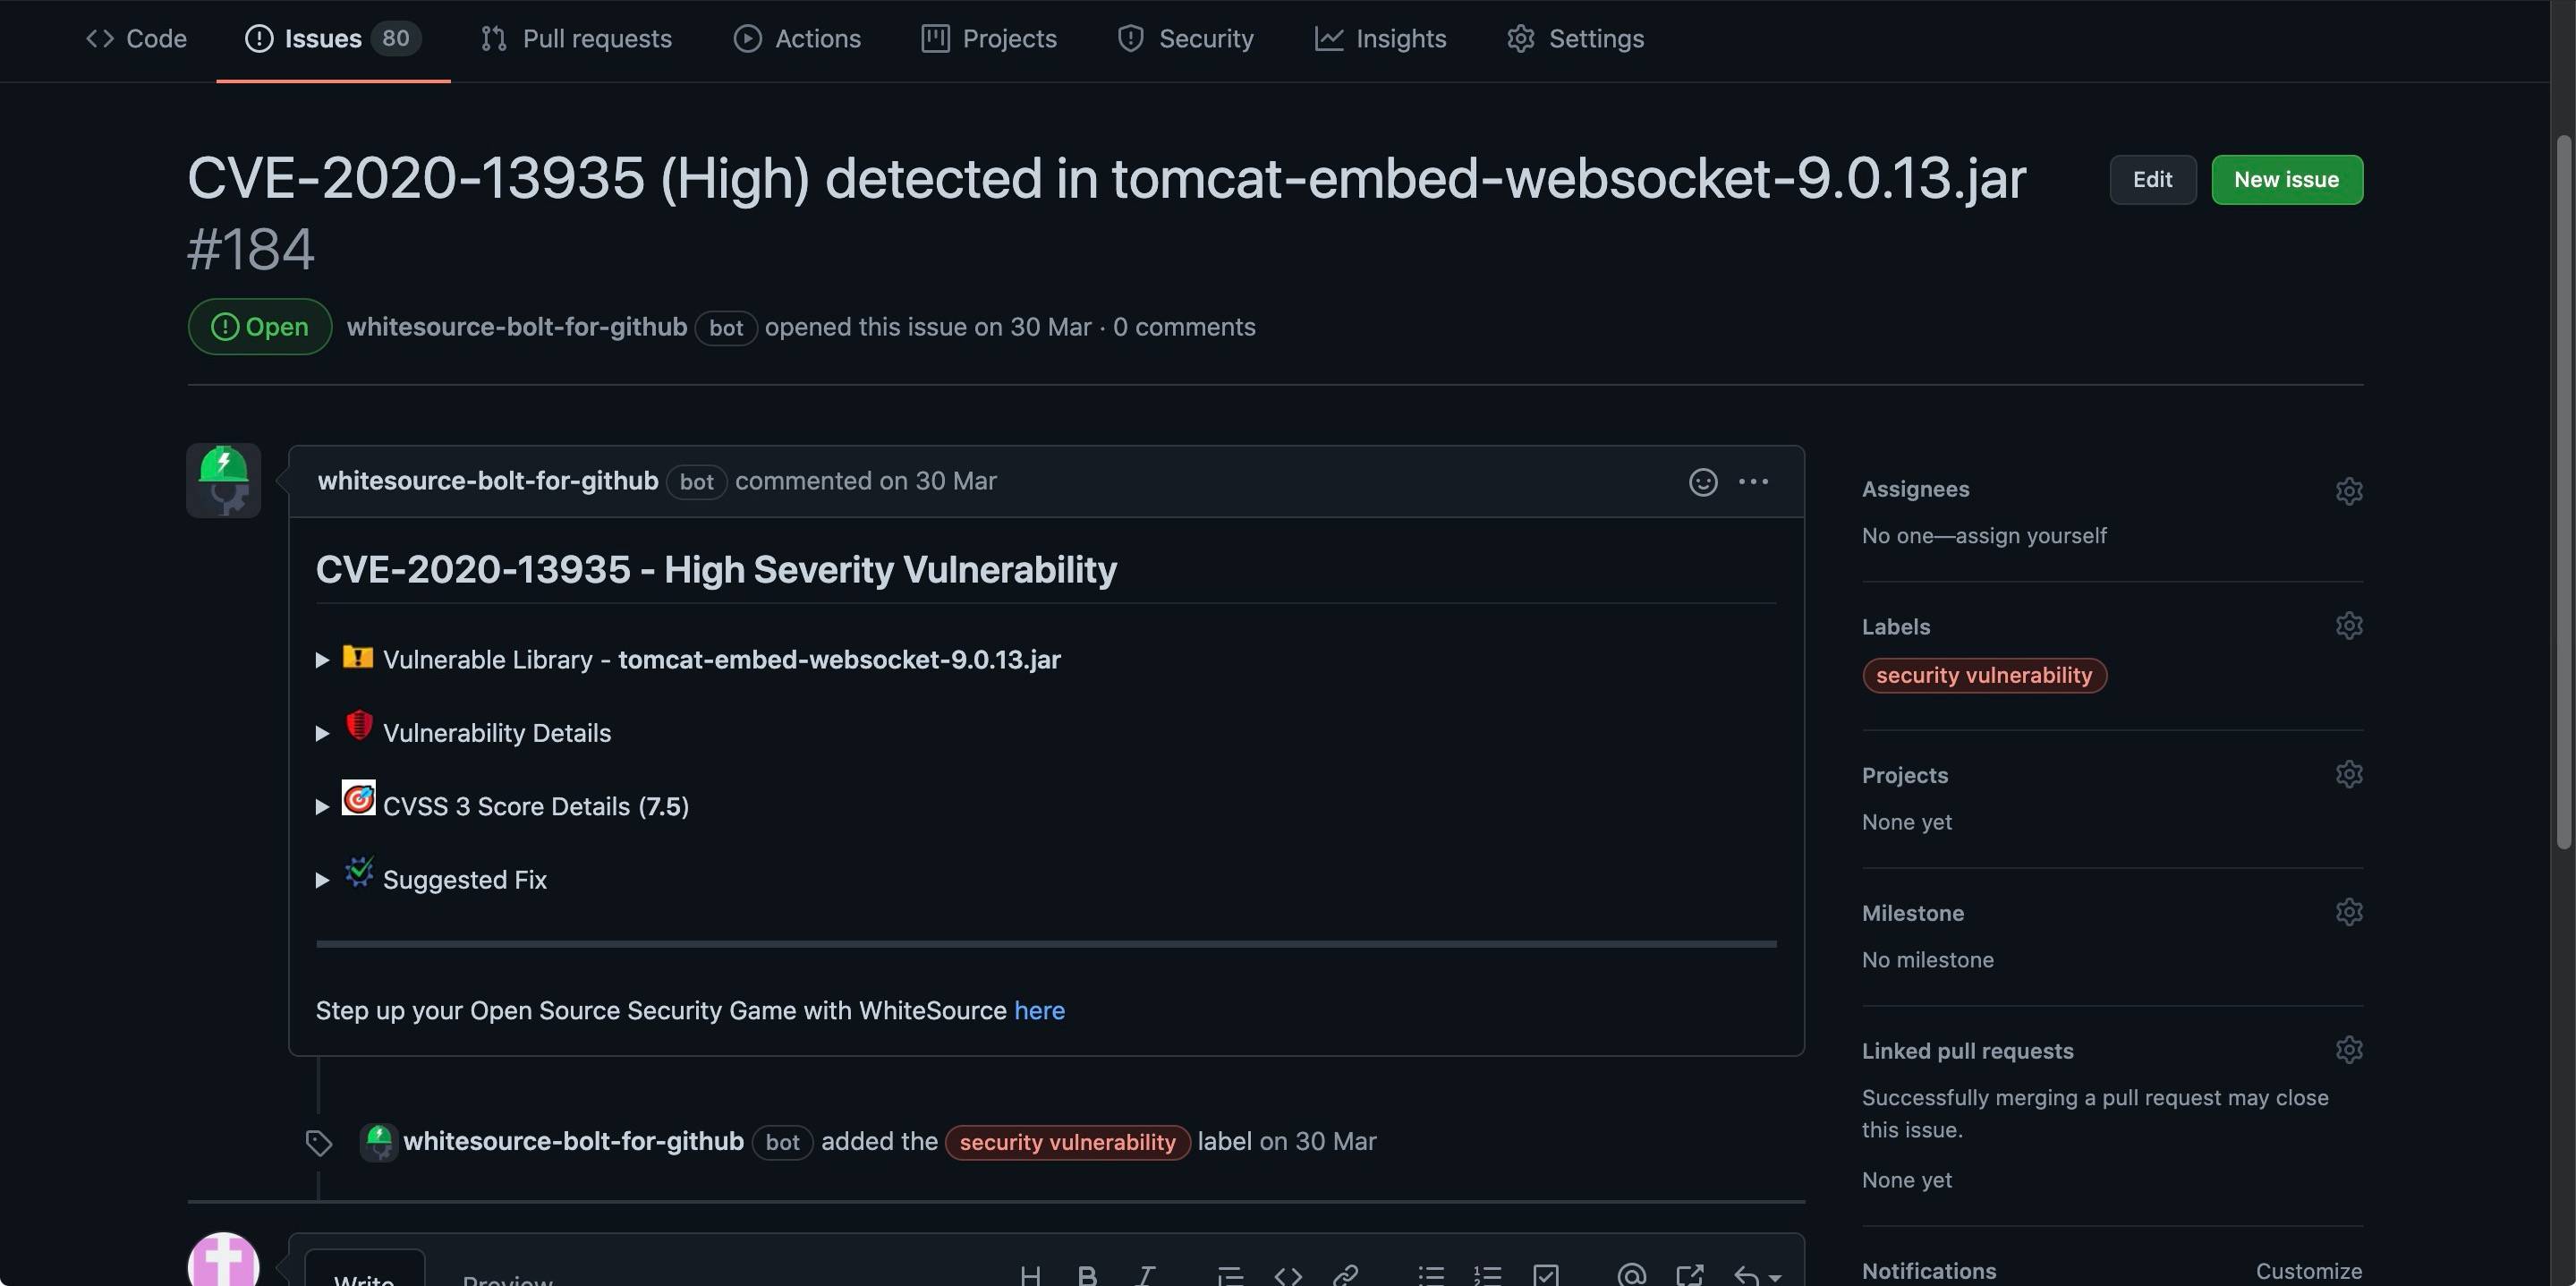Follow the WhiteSource 'here' link
The width and height of the screenshot is (2576, 1286).
point(1039,1011)
